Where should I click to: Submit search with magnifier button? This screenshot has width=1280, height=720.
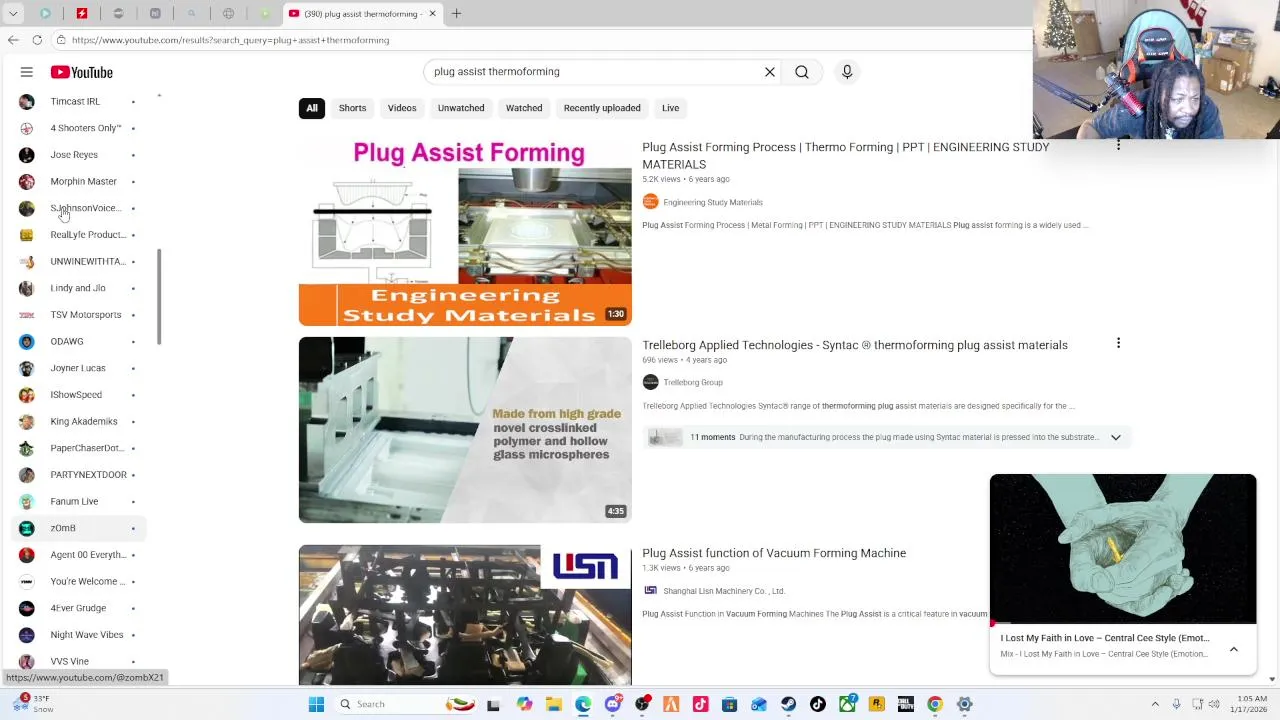coord(802,72)
